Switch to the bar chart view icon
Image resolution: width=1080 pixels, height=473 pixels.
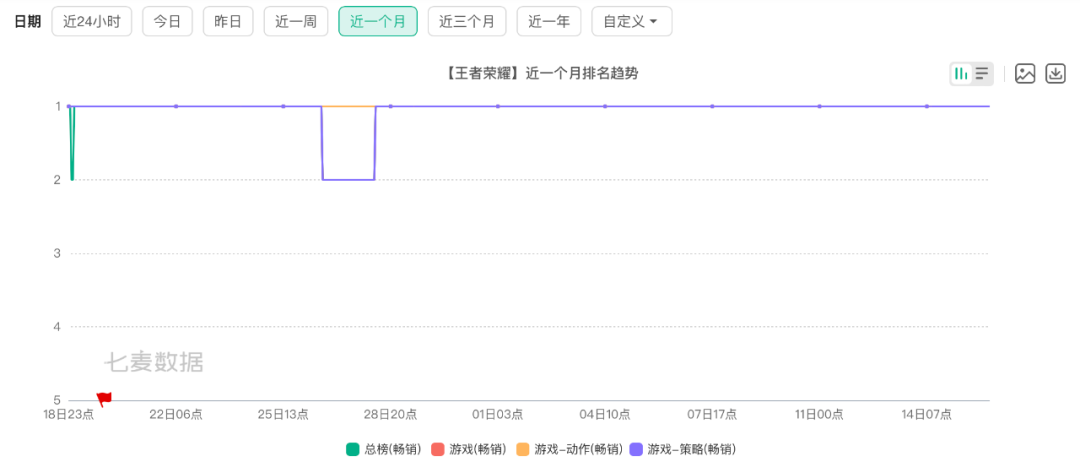[961, 73]
